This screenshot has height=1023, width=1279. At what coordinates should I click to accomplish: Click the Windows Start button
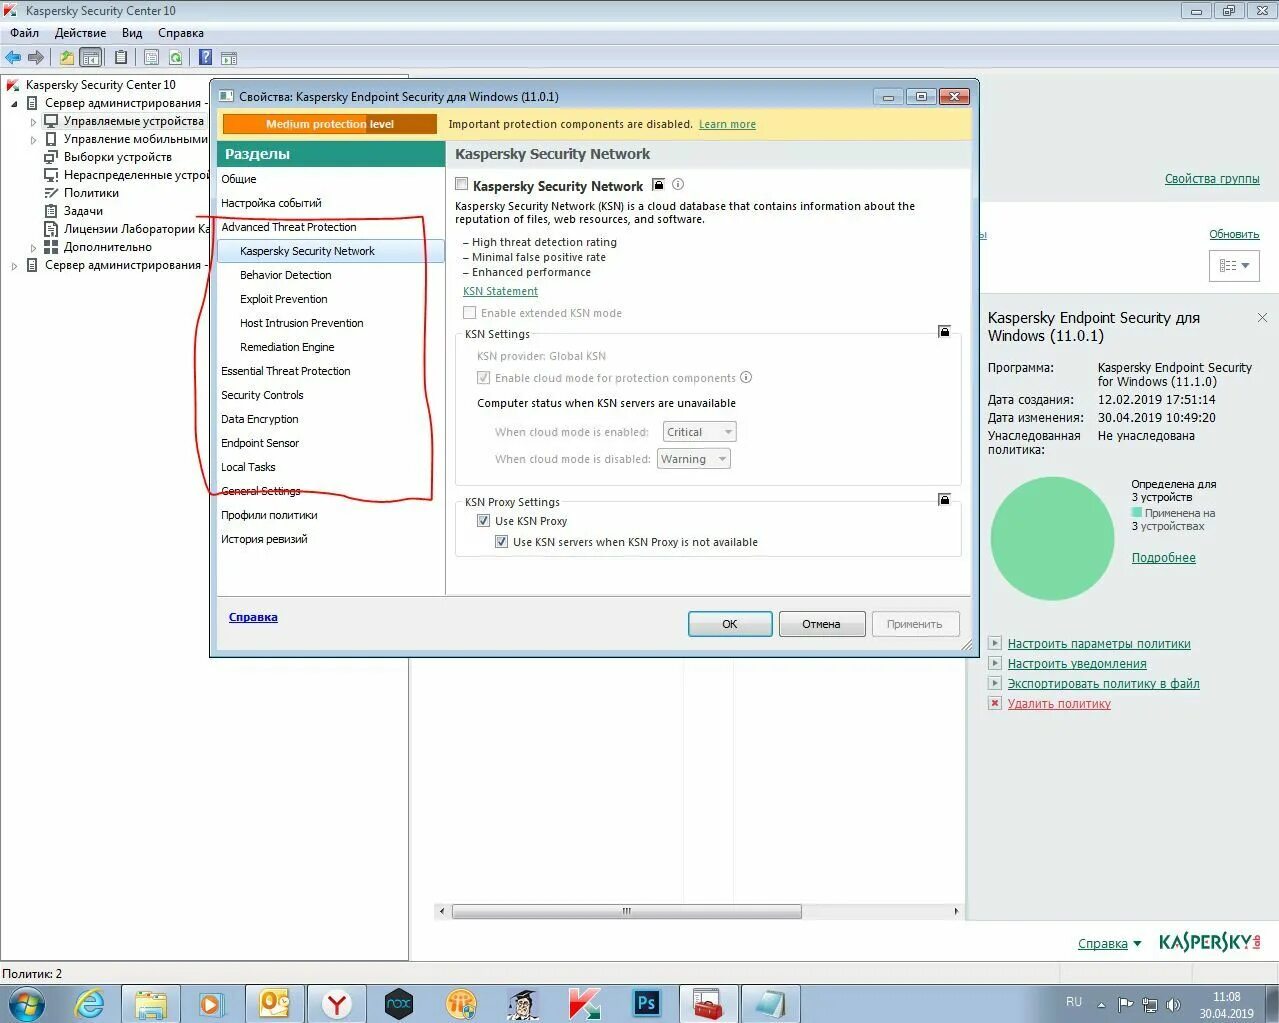pos(26,1003)
